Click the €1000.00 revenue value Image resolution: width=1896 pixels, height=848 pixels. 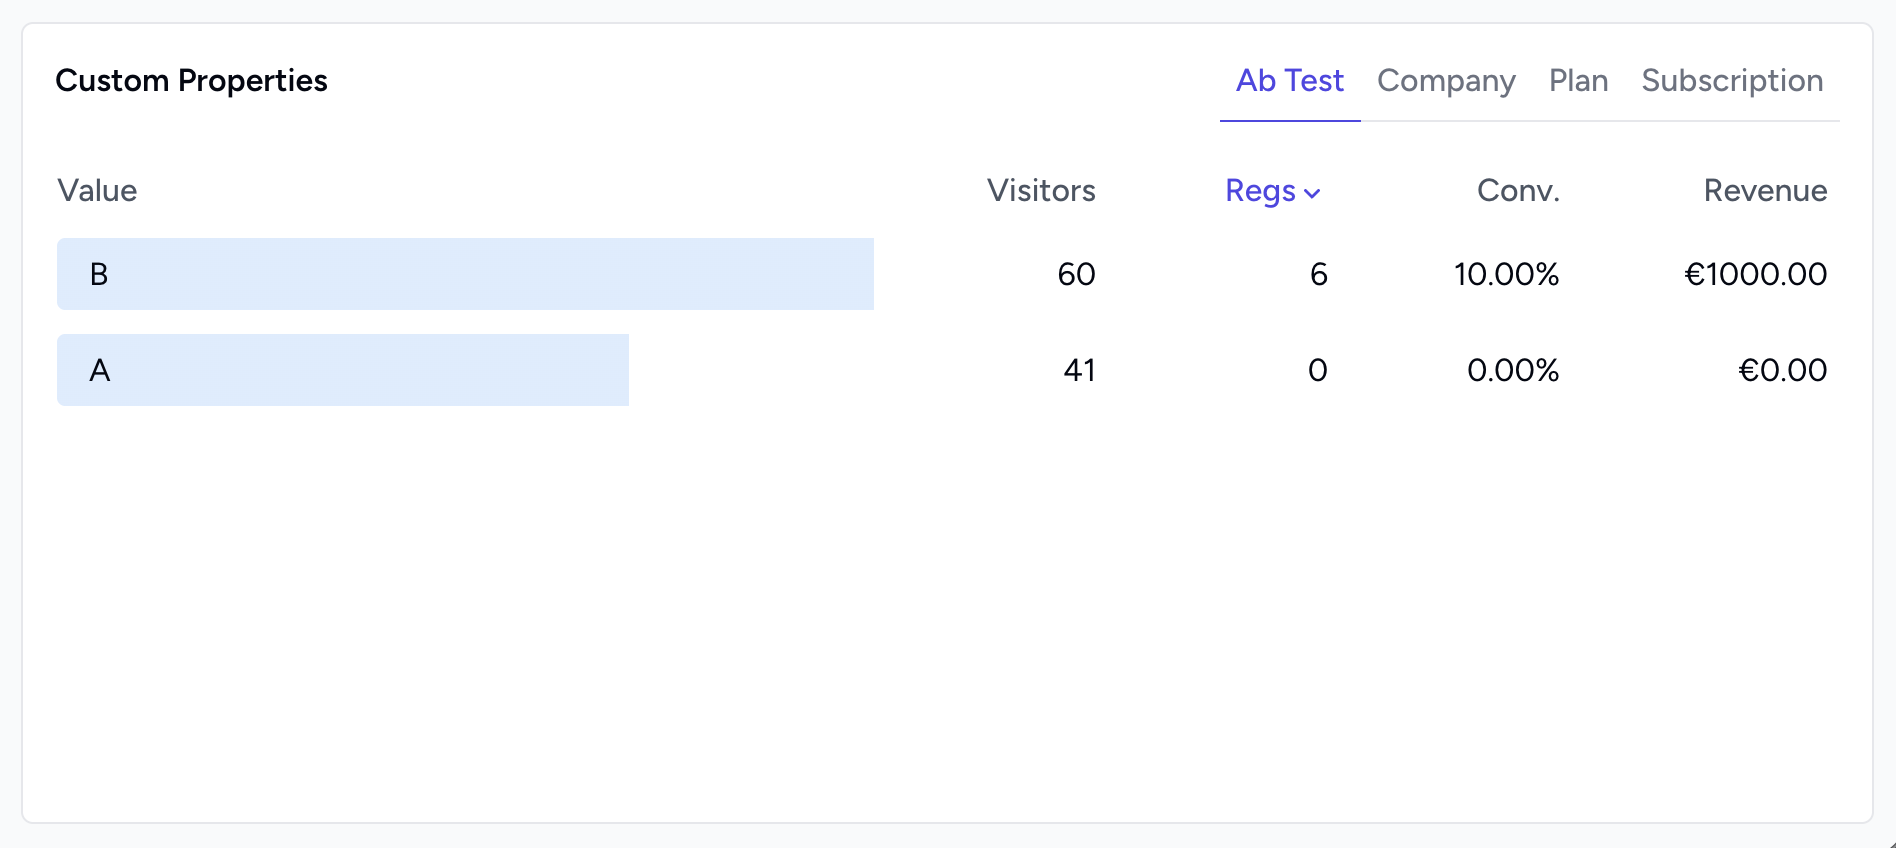click(1755, 274)
